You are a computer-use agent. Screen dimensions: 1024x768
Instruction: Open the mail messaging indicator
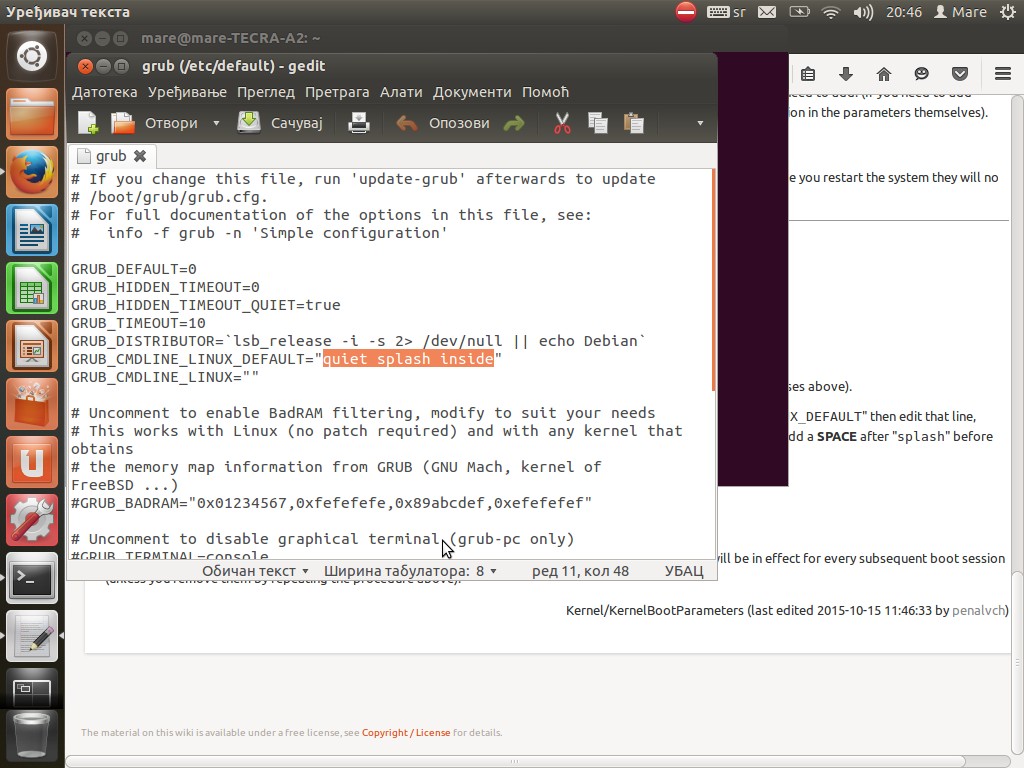point(767,12)
